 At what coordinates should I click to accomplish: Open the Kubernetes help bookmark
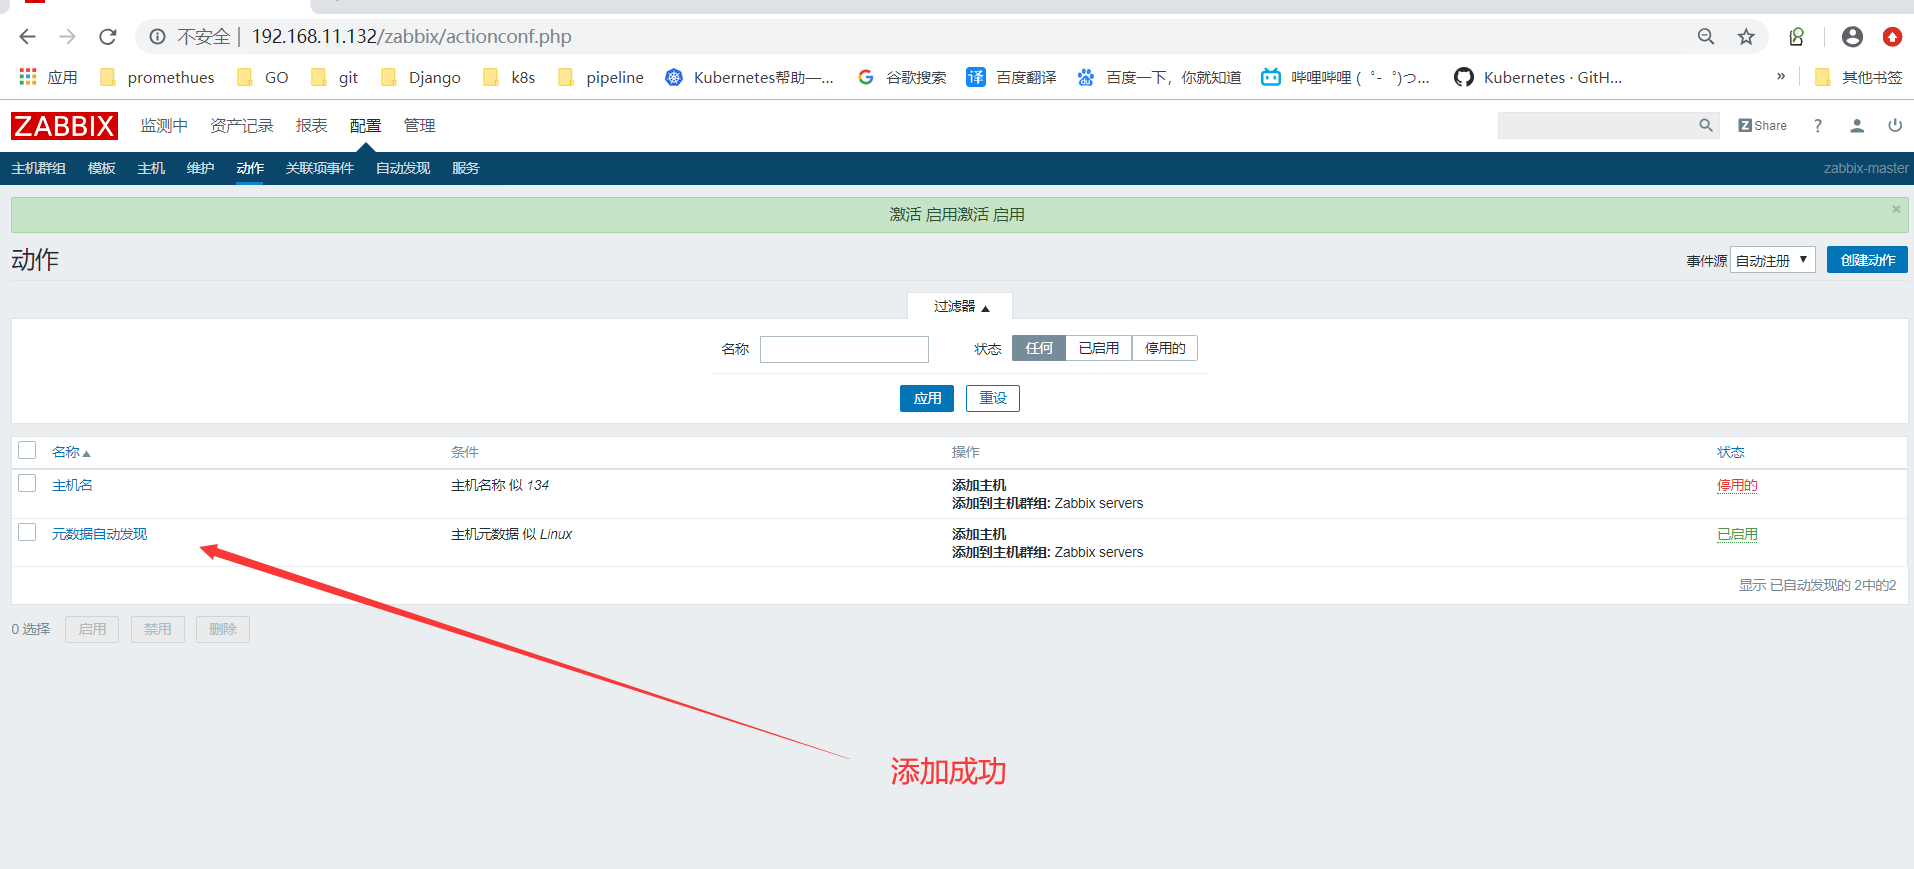tap(749, 77)
